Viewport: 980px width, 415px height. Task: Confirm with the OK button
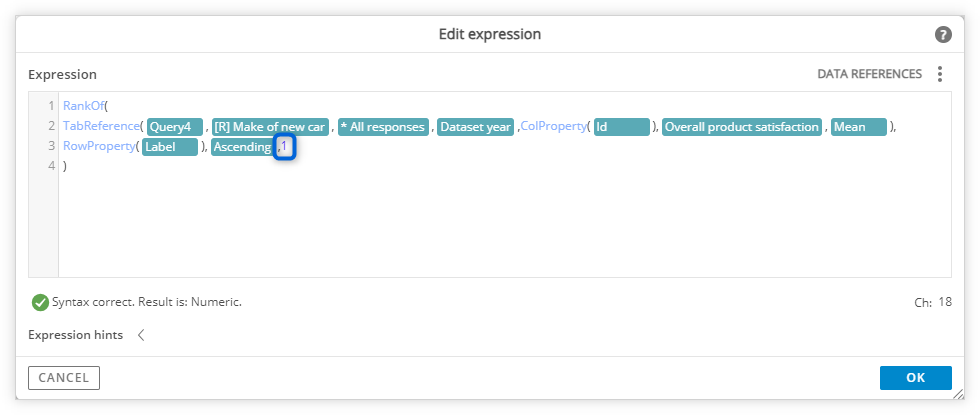point(916,378)
